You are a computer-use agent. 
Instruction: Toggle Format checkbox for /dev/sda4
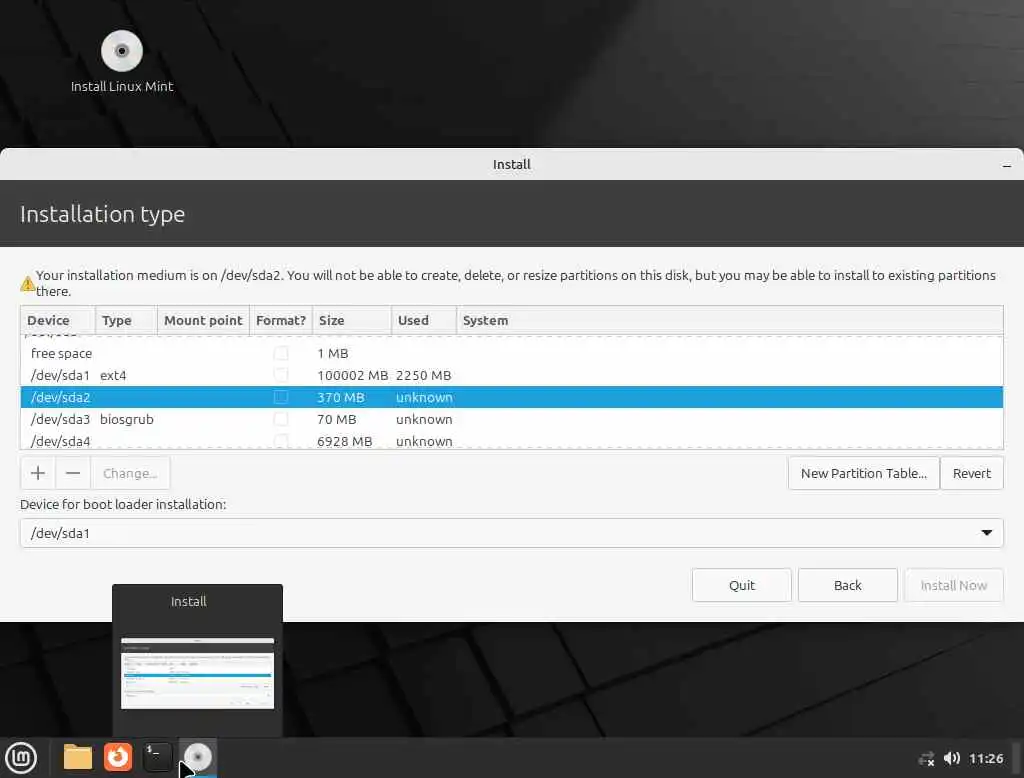pyautogui.click(x=281, y=441)
